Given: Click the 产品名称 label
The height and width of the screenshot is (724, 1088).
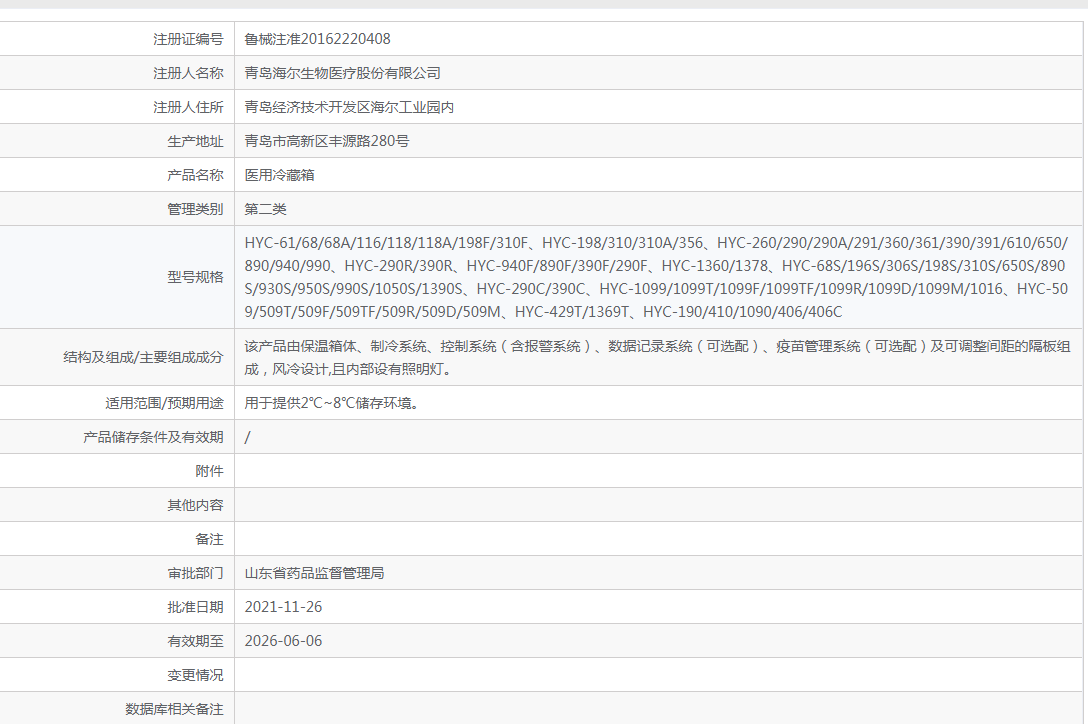Looking at the screenshot, I should pos(195,175).
